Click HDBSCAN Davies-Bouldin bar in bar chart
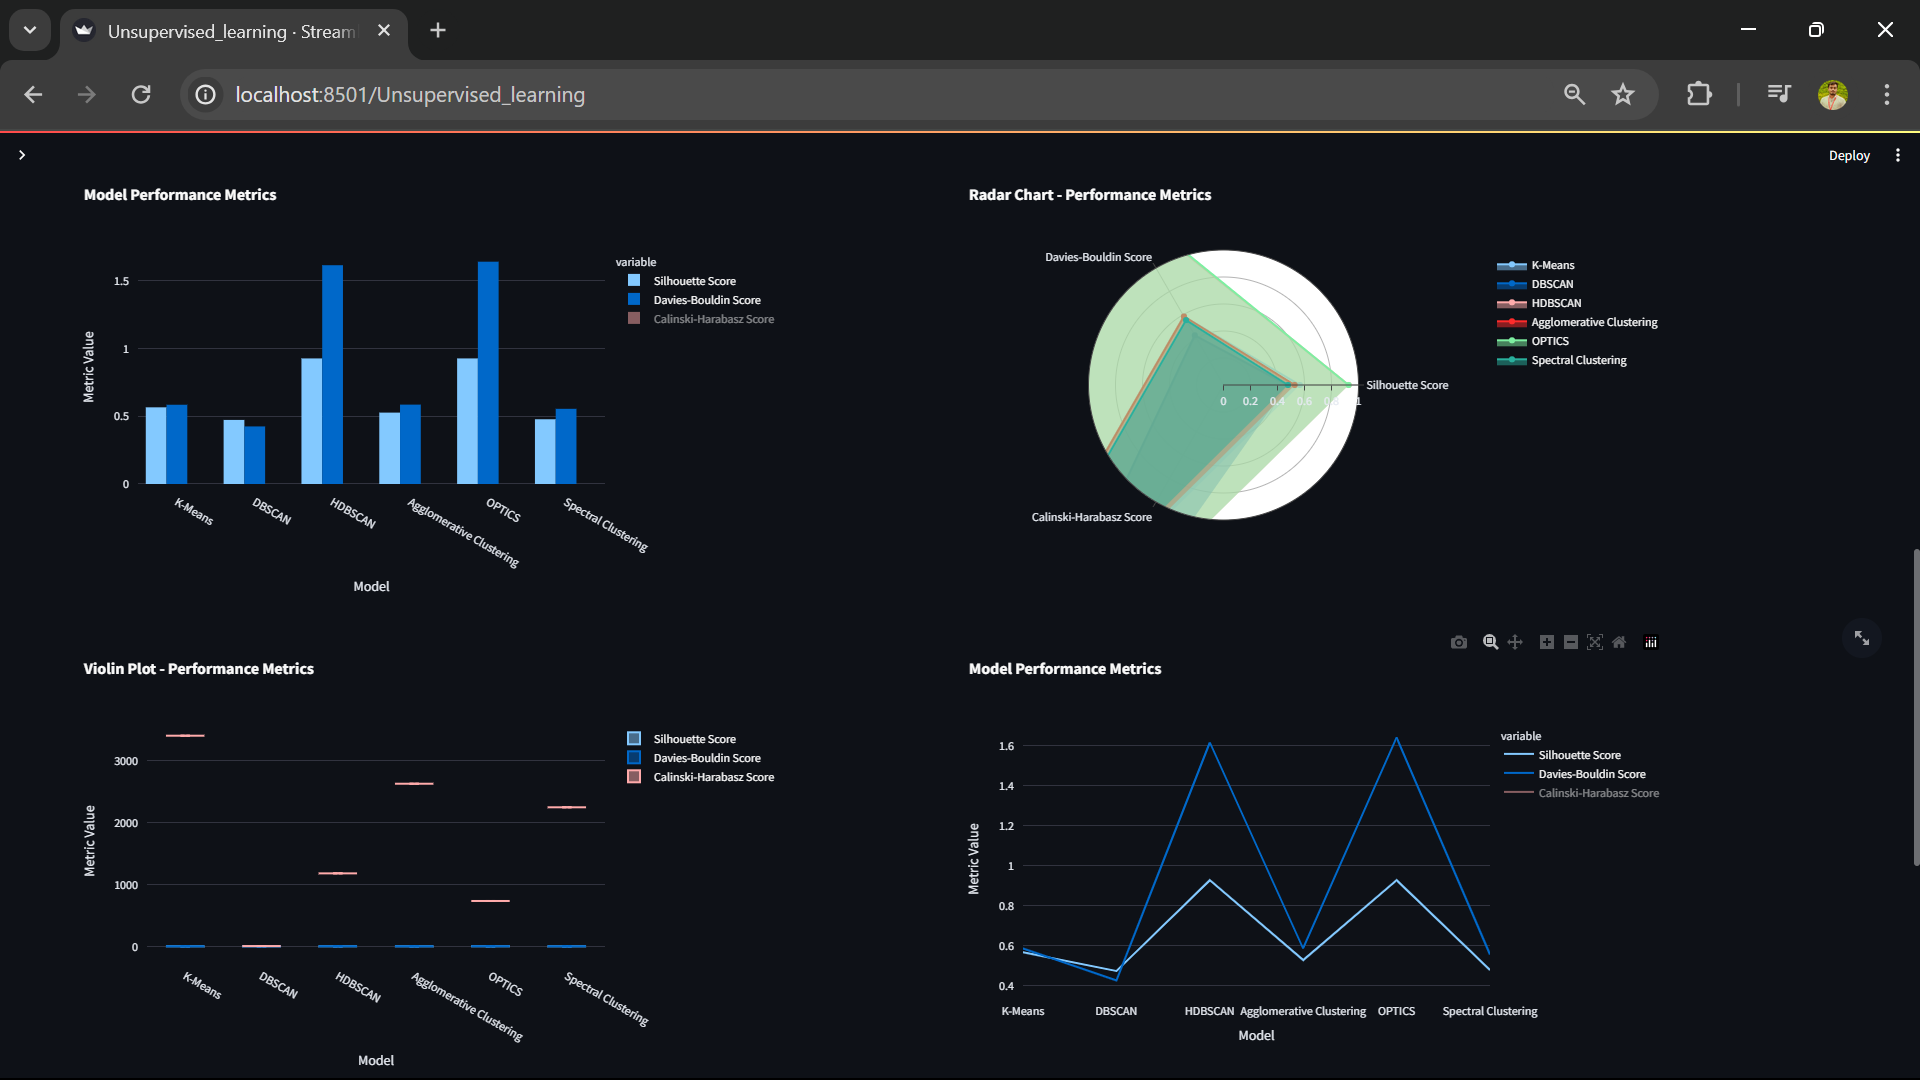This screenshot has width=1920, height=1080. 332,374
